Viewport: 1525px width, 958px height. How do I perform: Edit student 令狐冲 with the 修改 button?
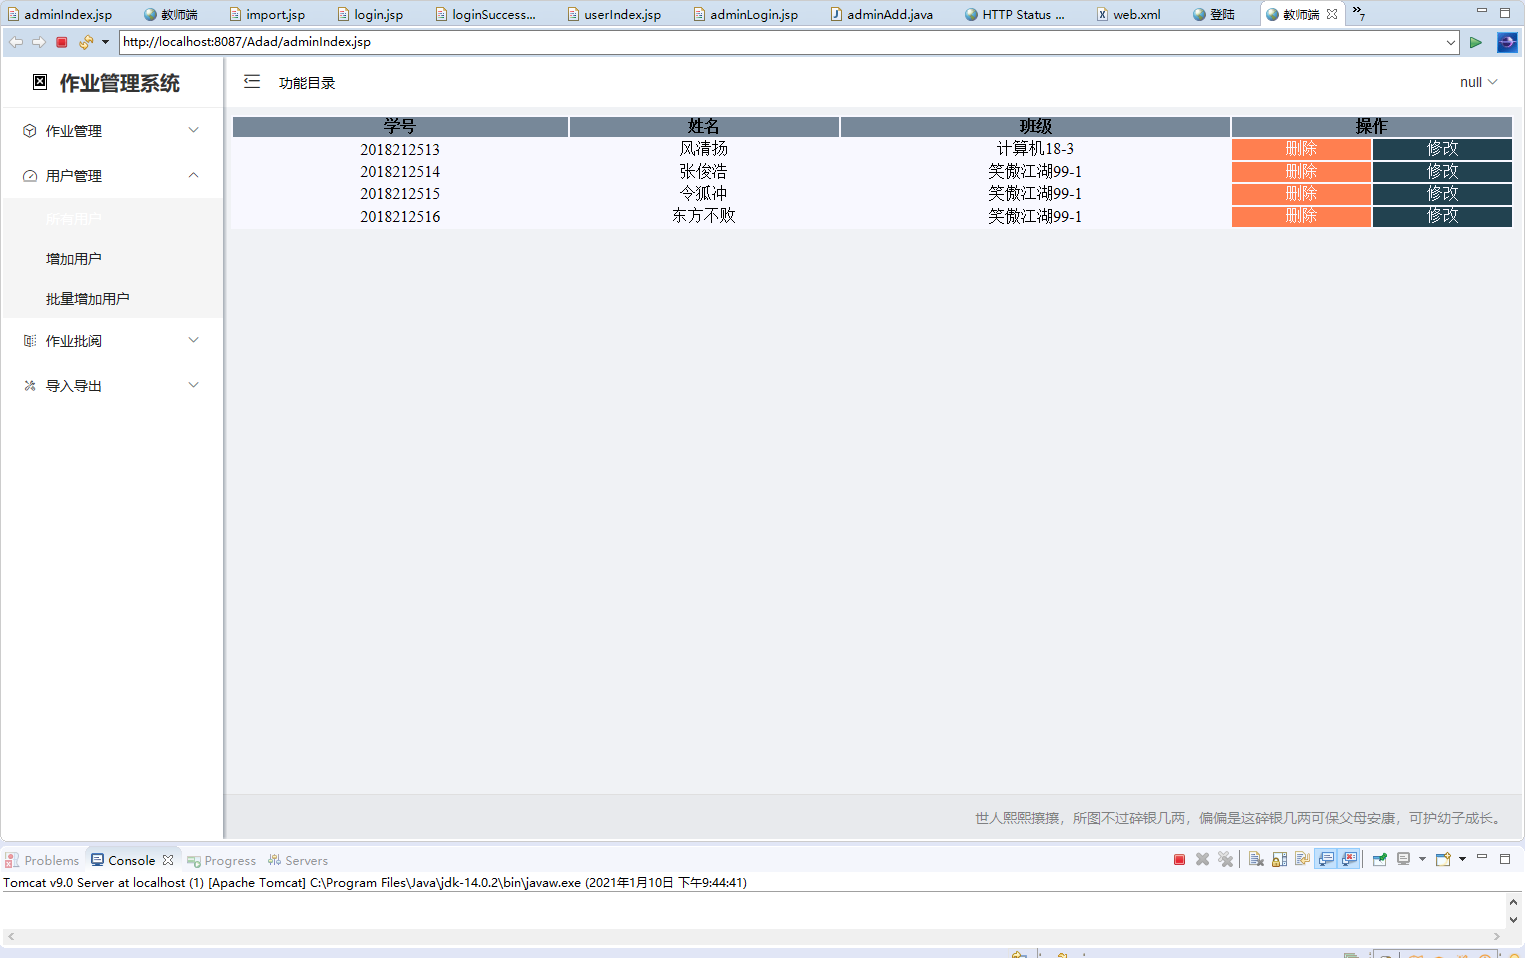(1442, 193)
